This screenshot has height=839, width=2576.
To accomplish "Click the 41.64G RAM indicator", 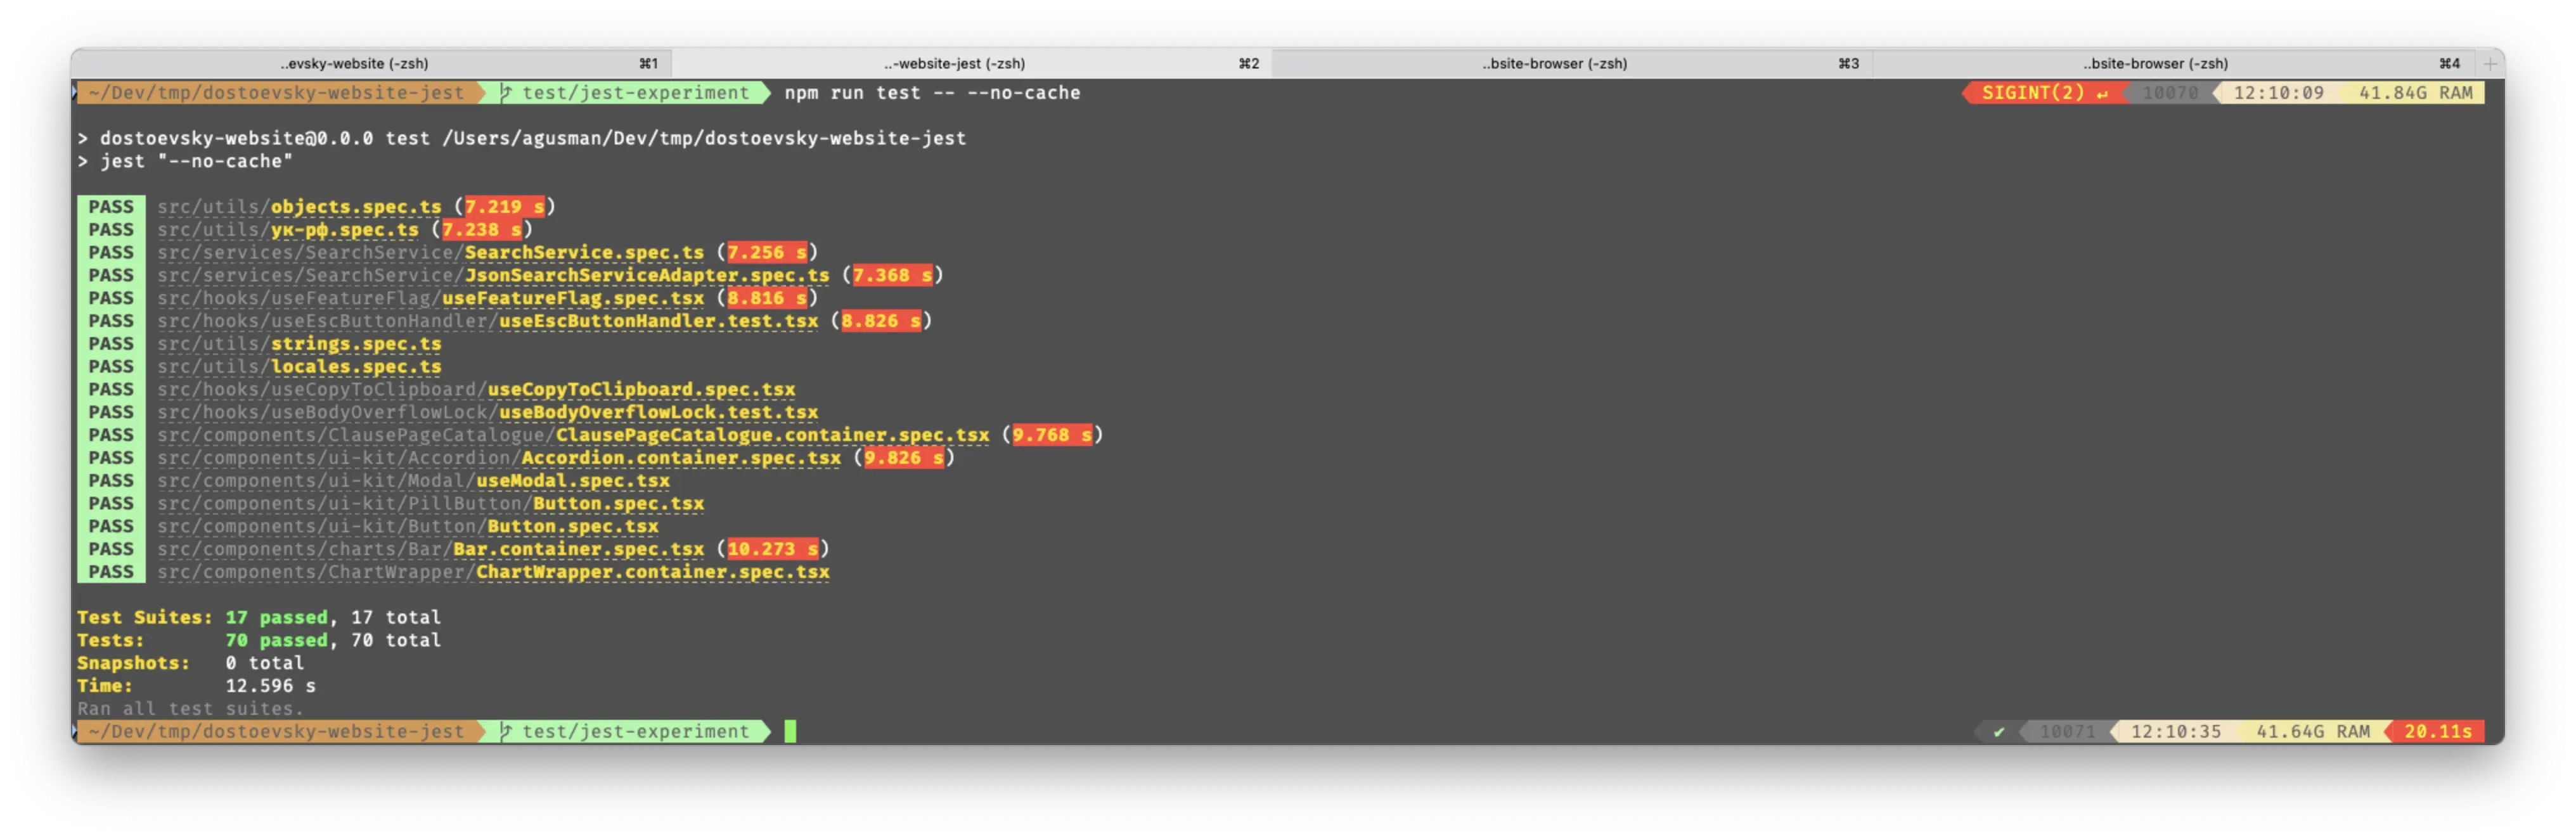I will [x=2312, y=732].
